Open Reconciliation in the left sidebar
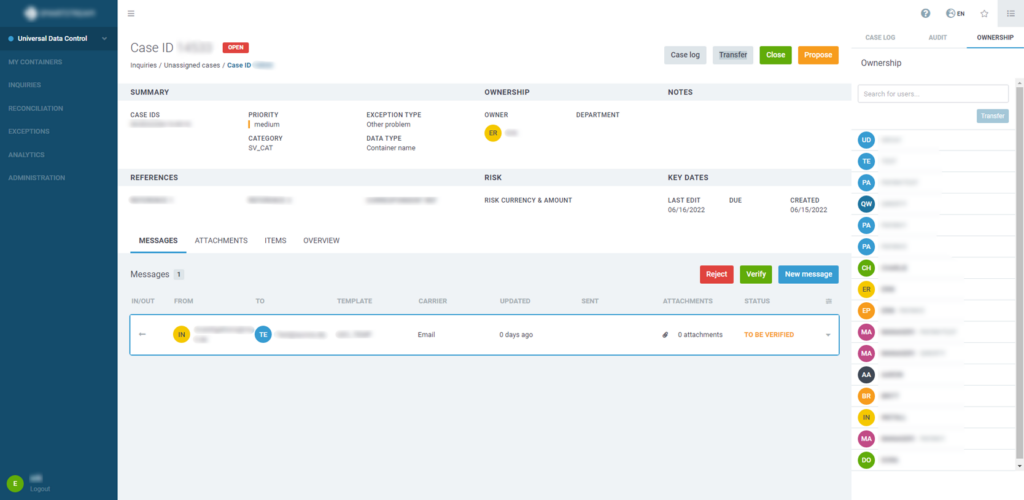Viewport: 1024px width, 500px height. click(x=36, y=108)
